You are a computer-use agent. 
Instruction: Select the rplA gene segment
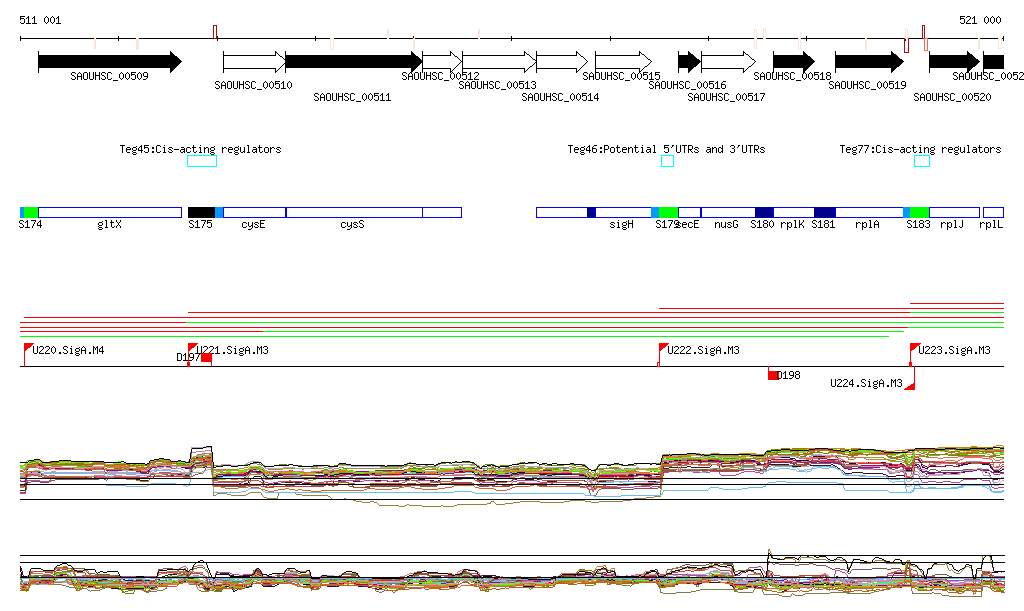(868, 212)
